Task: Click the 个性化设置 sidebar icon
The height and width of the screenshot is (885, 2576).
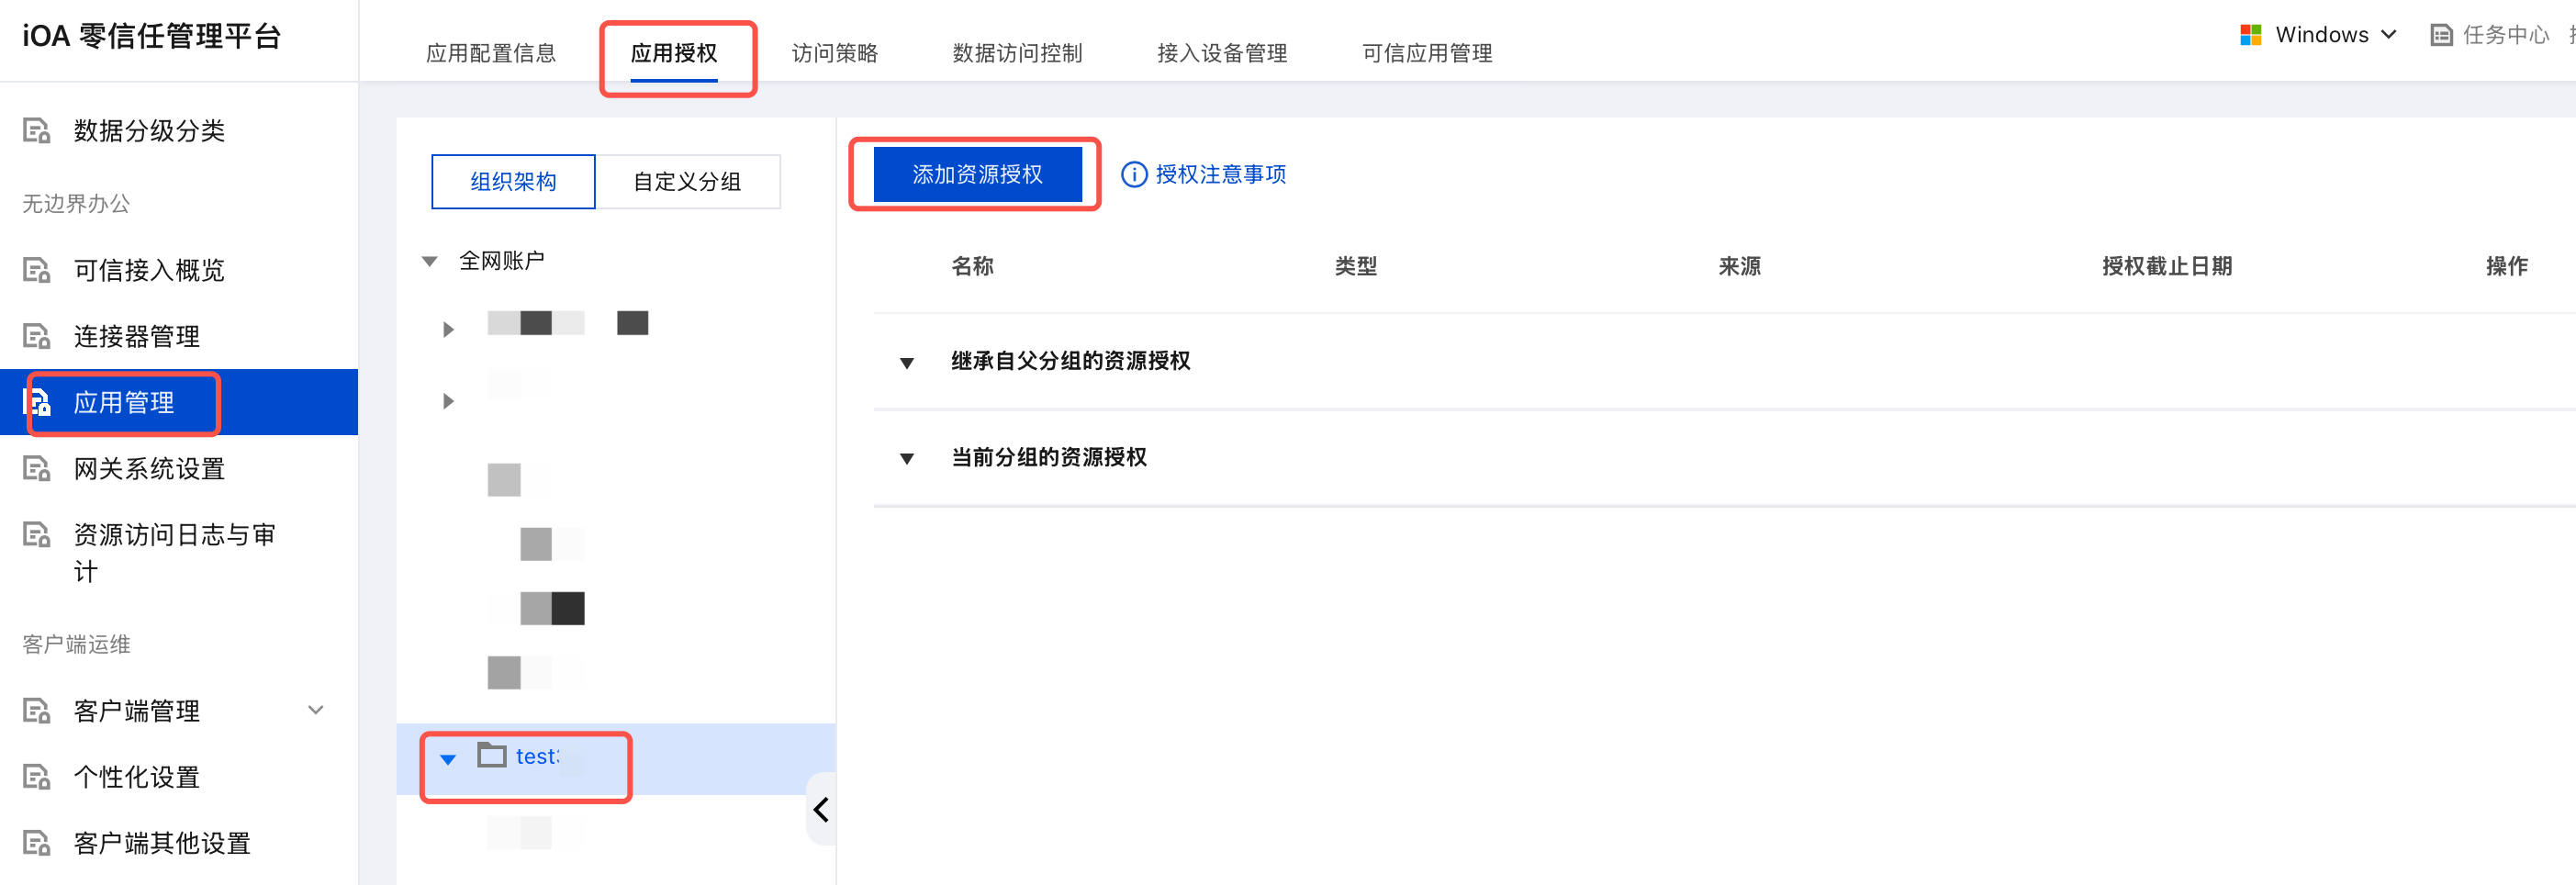Action: (37, 776)
